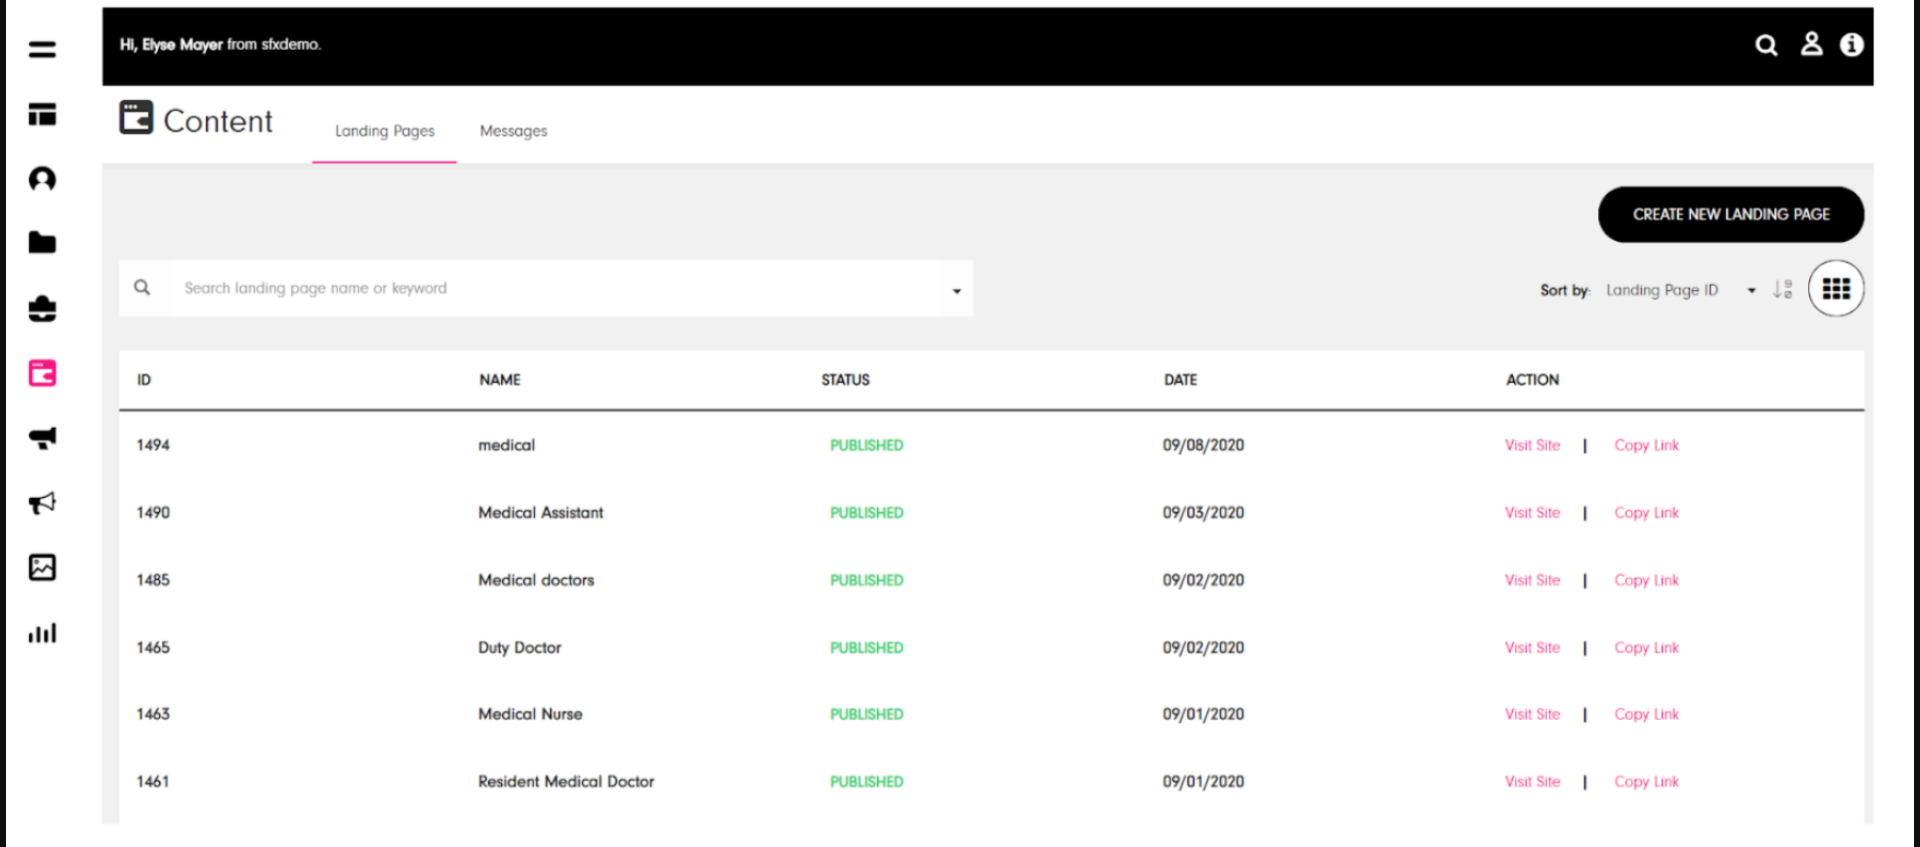Screen dimensions: 1920x847
Task: Click the ID column header
Action: pos(144,380)
